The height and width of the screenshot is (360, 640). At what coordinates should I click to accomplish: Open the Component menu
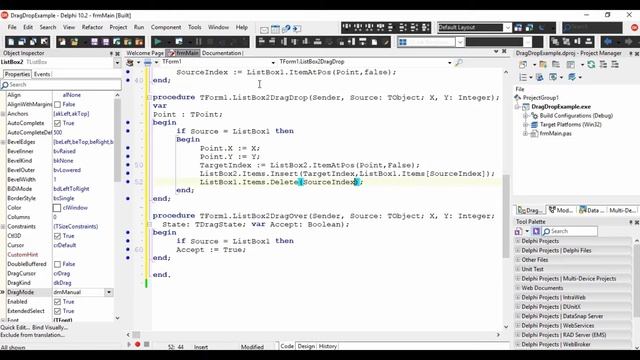coord(166,27)
